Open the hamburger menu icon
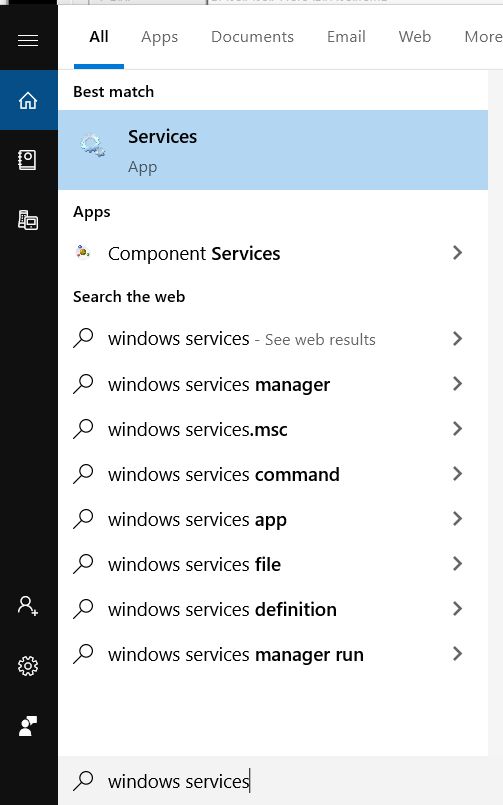503x805 pixels. point(28,40)
